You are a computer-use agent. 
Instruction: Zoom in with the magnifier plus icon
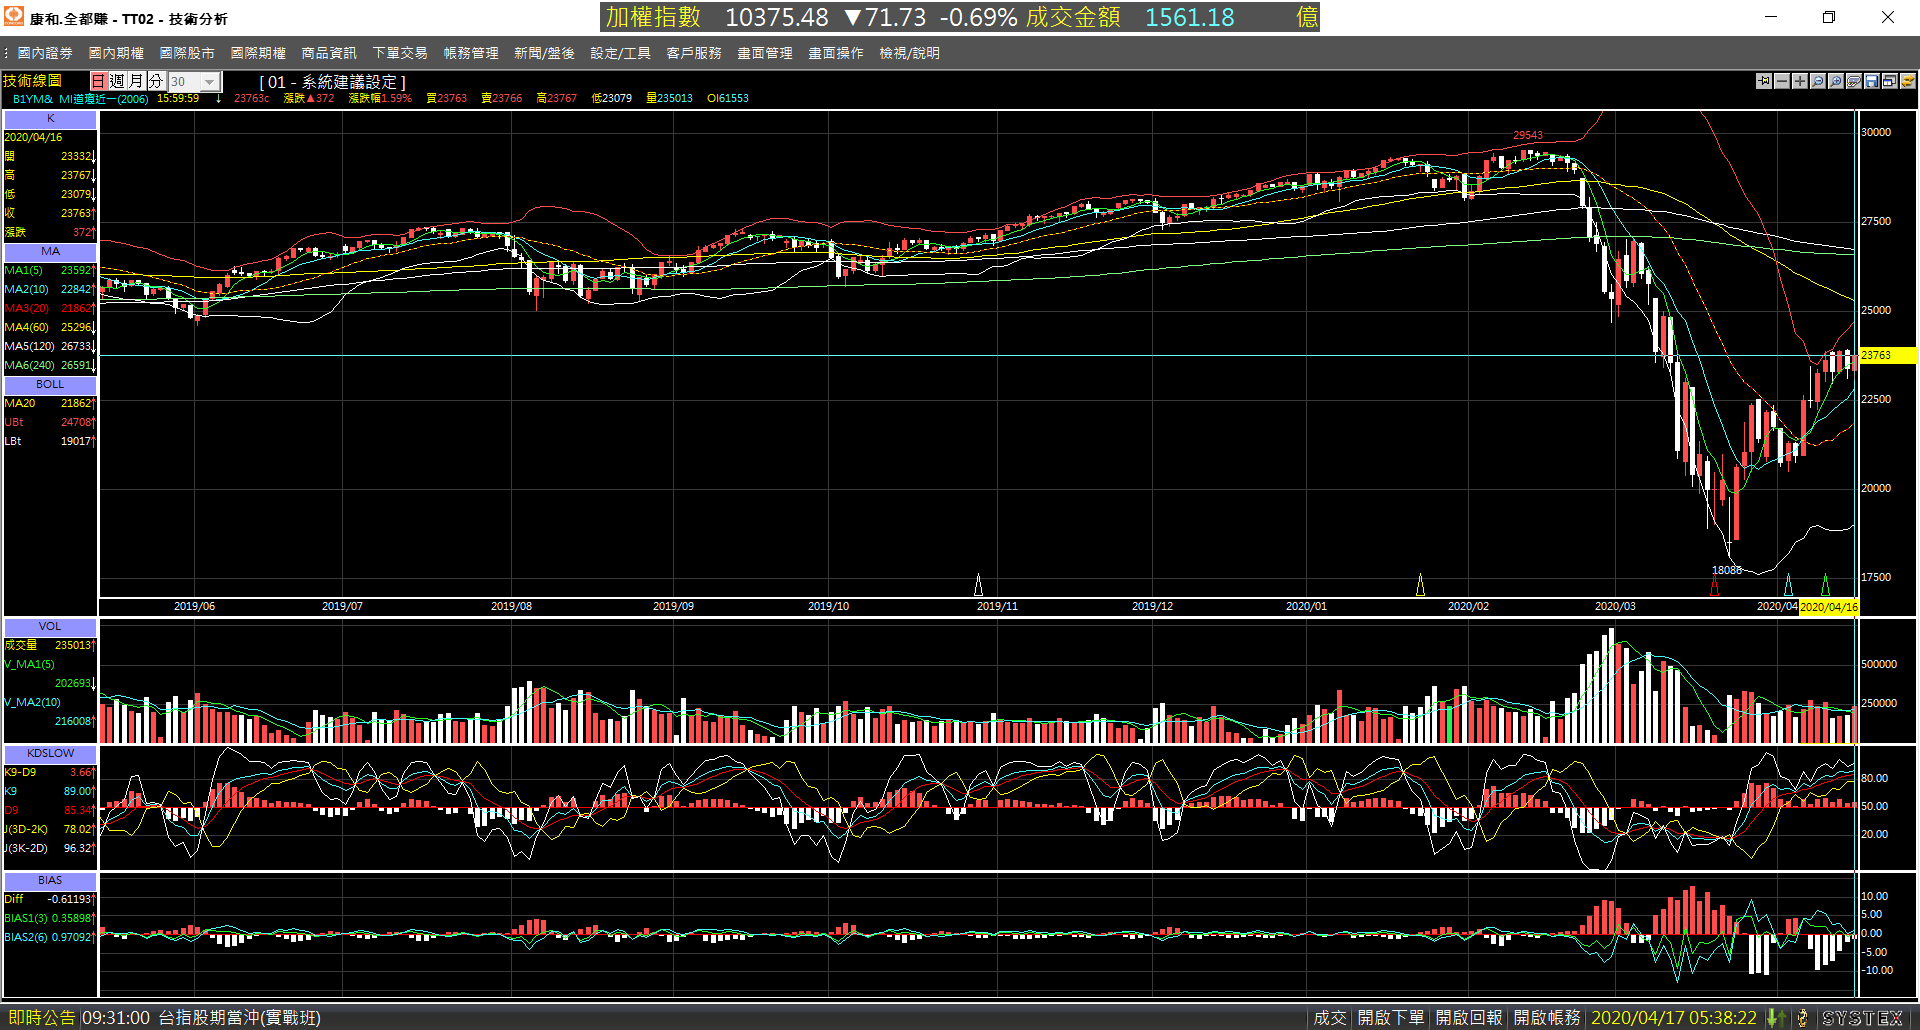[1836, 81]
